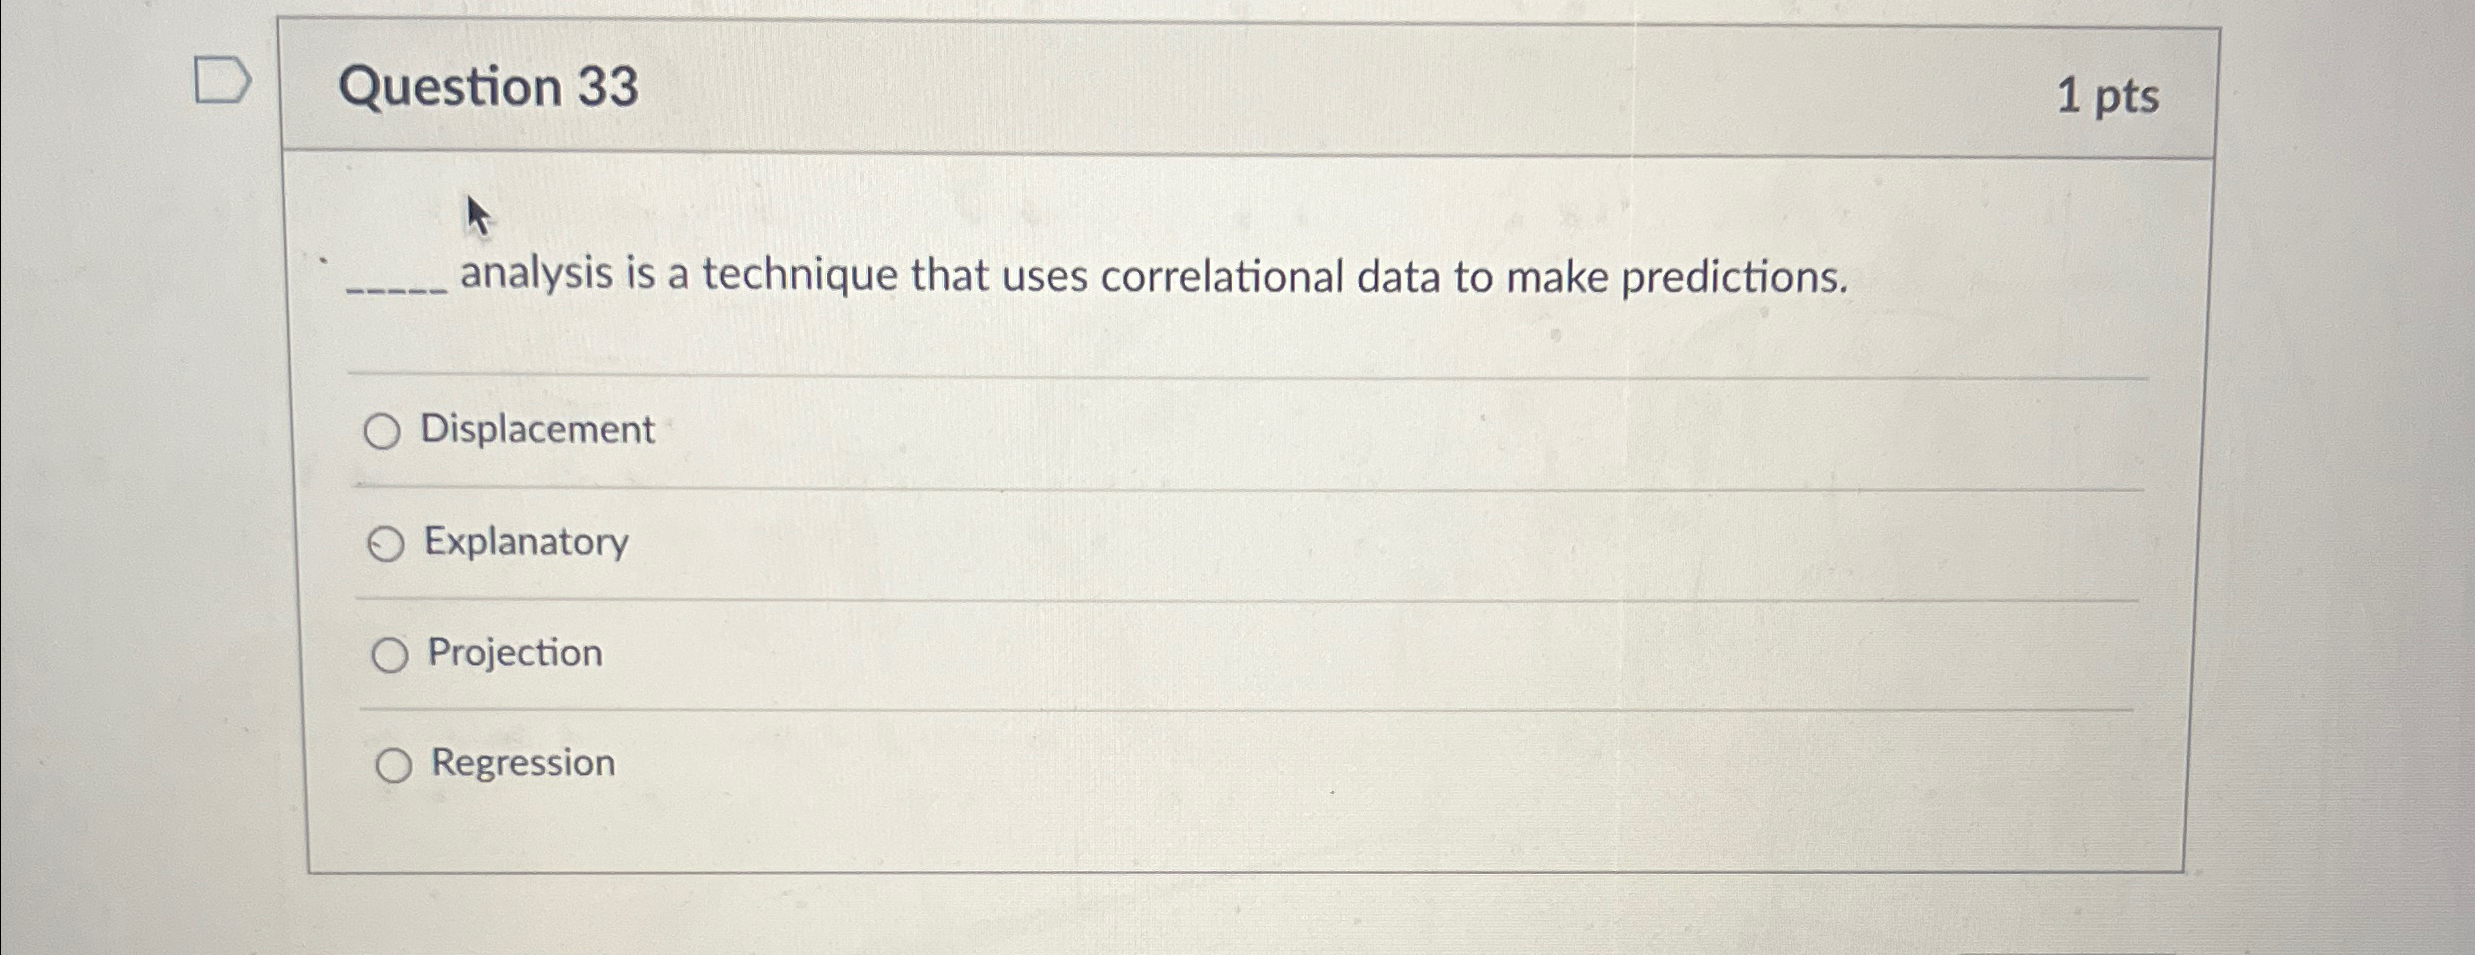Click the Regression answer label
Image resolution: width=2475 pixels, height=955 pixels.
click(x=522, y=764)
